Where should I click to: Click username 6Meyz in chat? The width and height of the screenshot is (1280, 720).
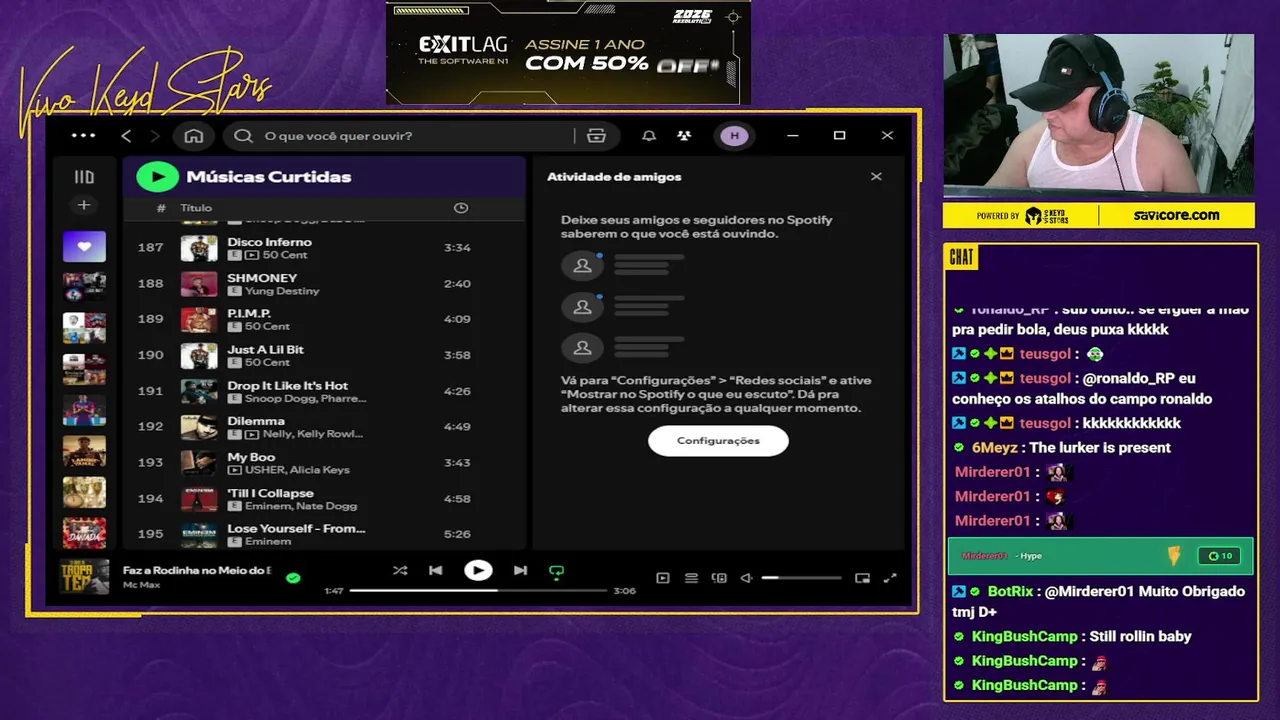[x=994, y=448]
